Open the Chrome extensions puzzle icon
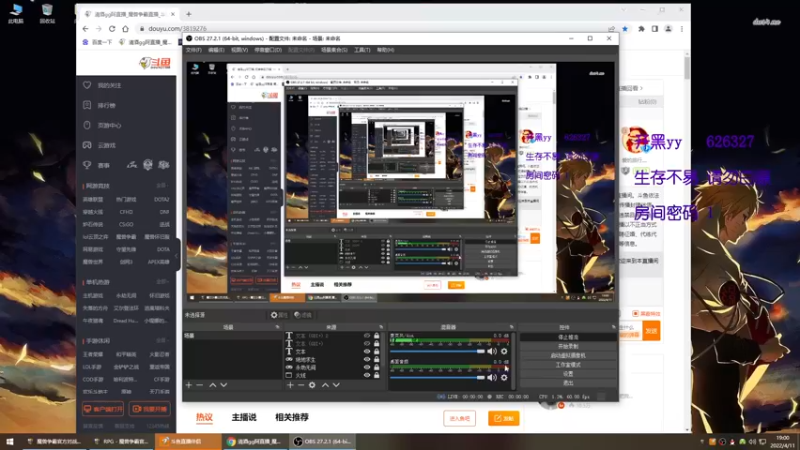The image size is (800, 450). point(641,29)
